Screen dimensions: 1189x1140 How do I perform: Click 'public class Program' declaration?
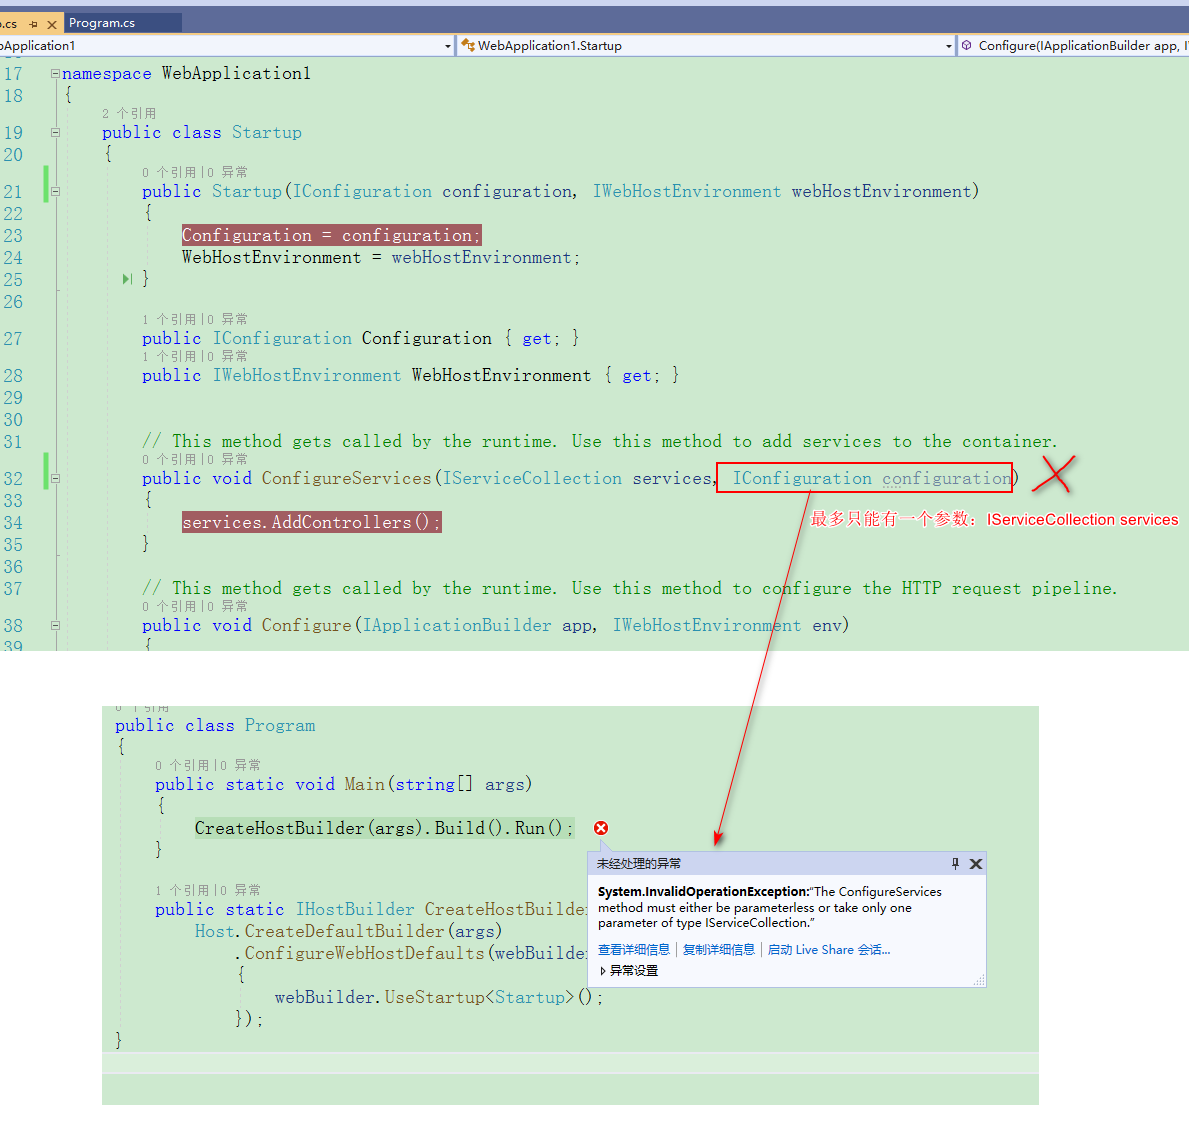coord(215,725)
